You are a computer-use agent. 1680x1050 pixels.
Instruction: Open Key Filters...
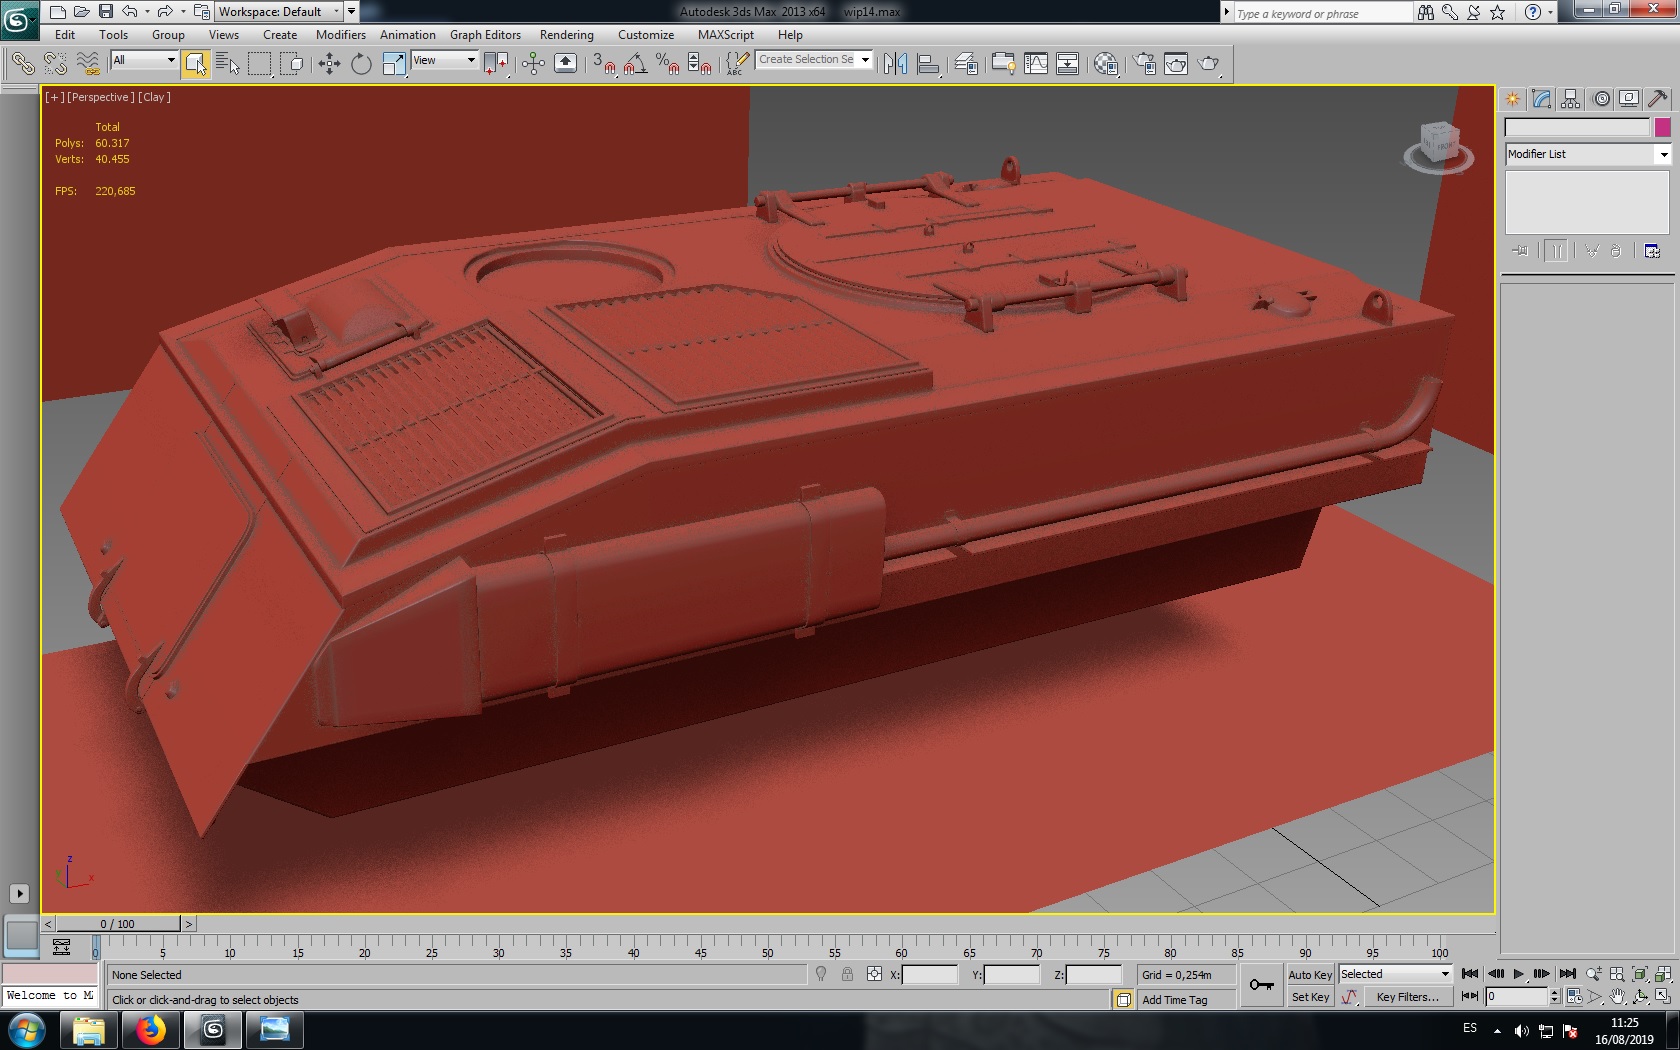pos(1407,997)
